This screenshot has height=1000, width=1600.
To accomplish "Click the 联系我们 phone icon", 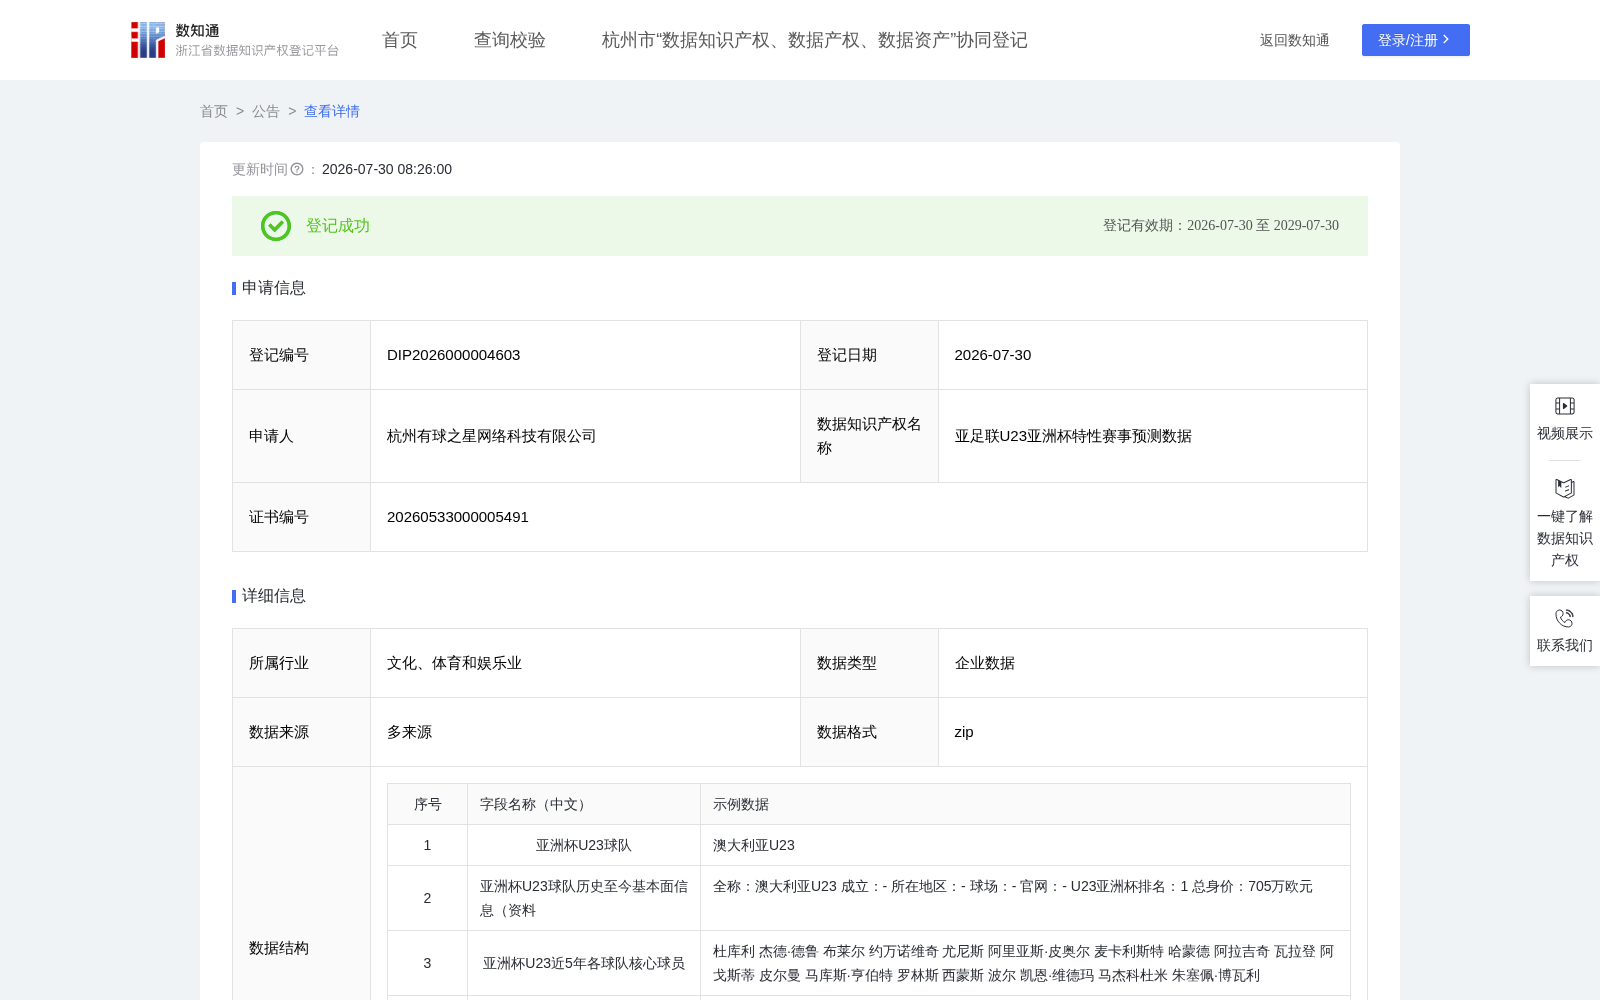I will click(x=1565, y=618).
